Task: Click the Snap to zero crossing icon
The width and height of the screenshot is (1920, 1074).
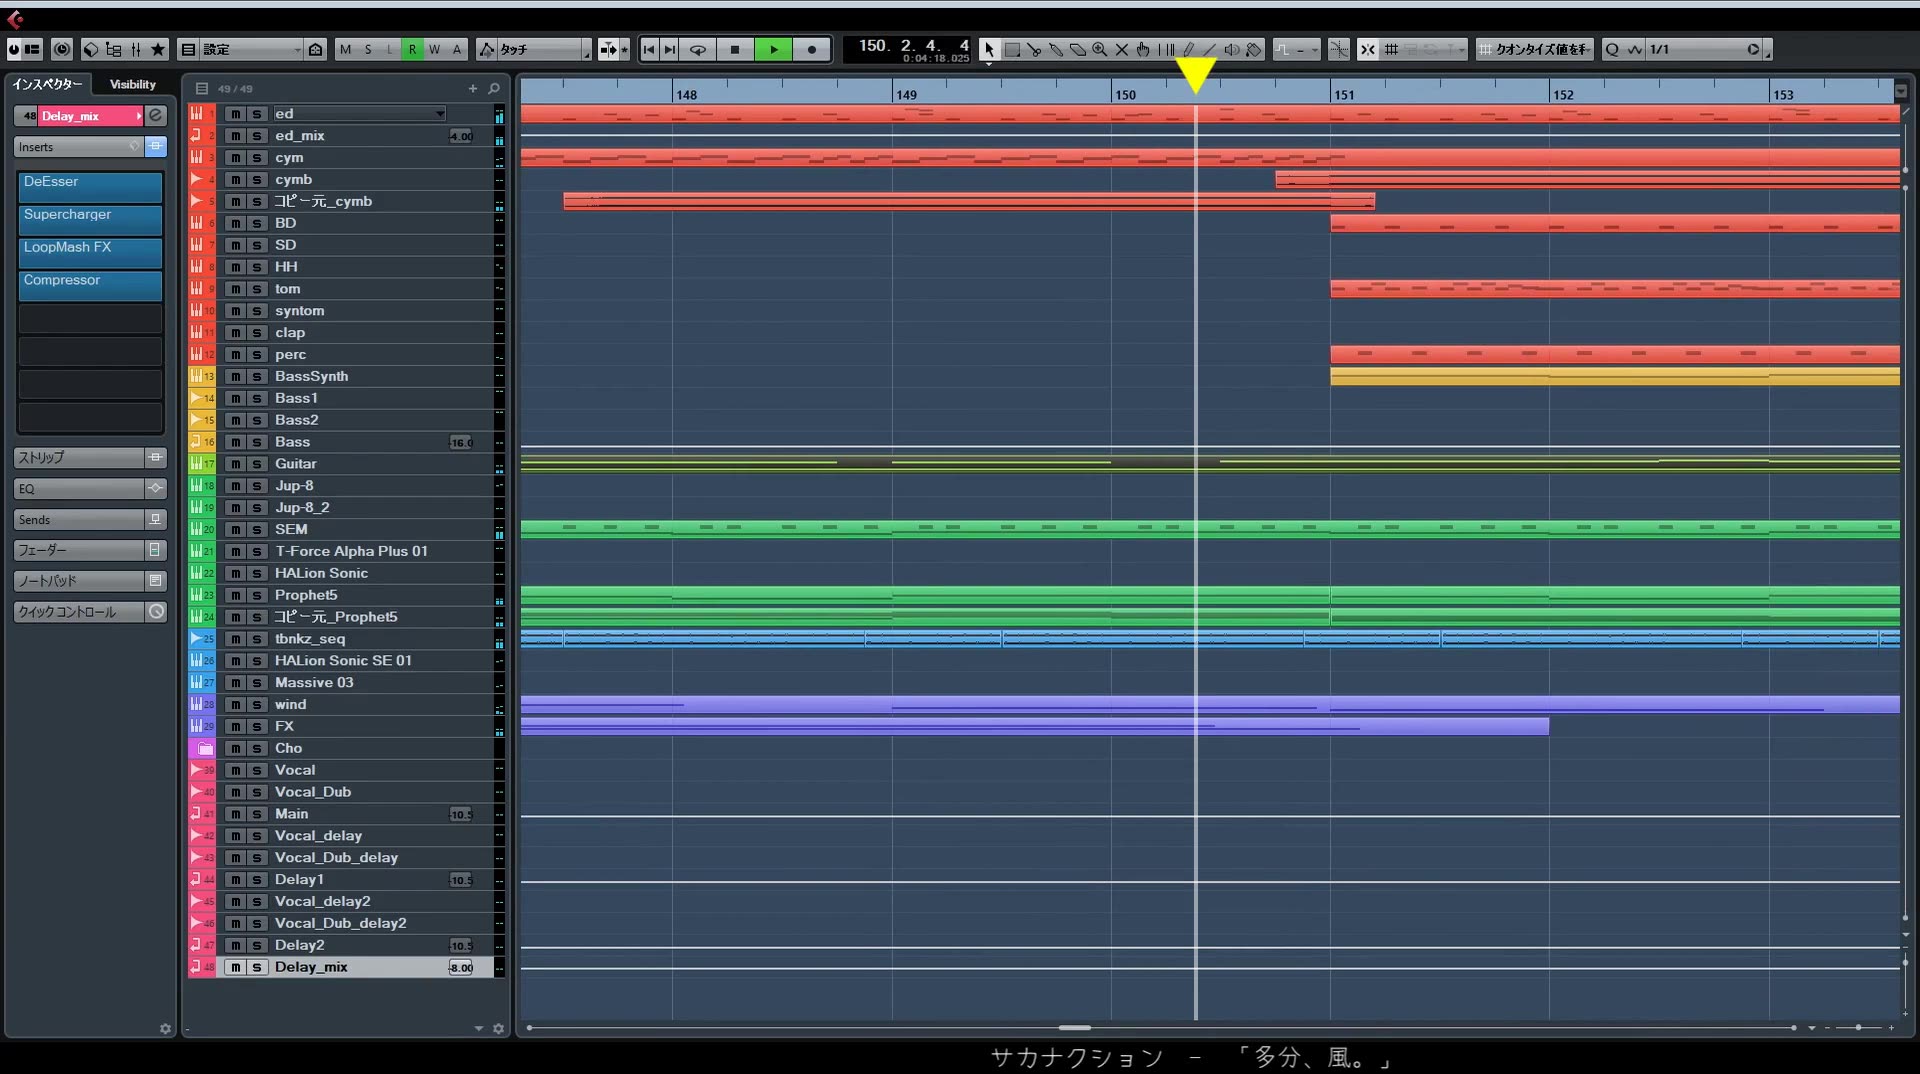Action: pyautogui.click(x=1338, y=49)
